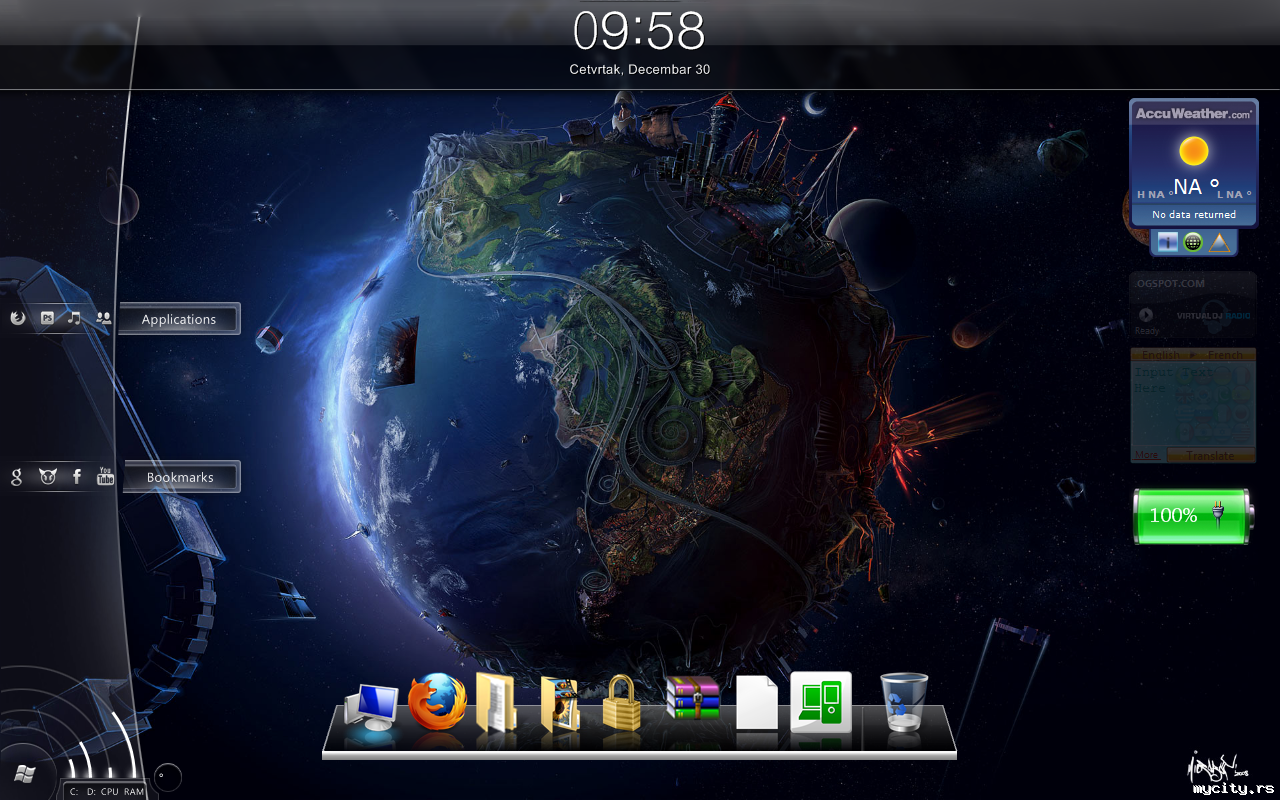Click the CPU meter label
1280x800 pixels.
110,792
